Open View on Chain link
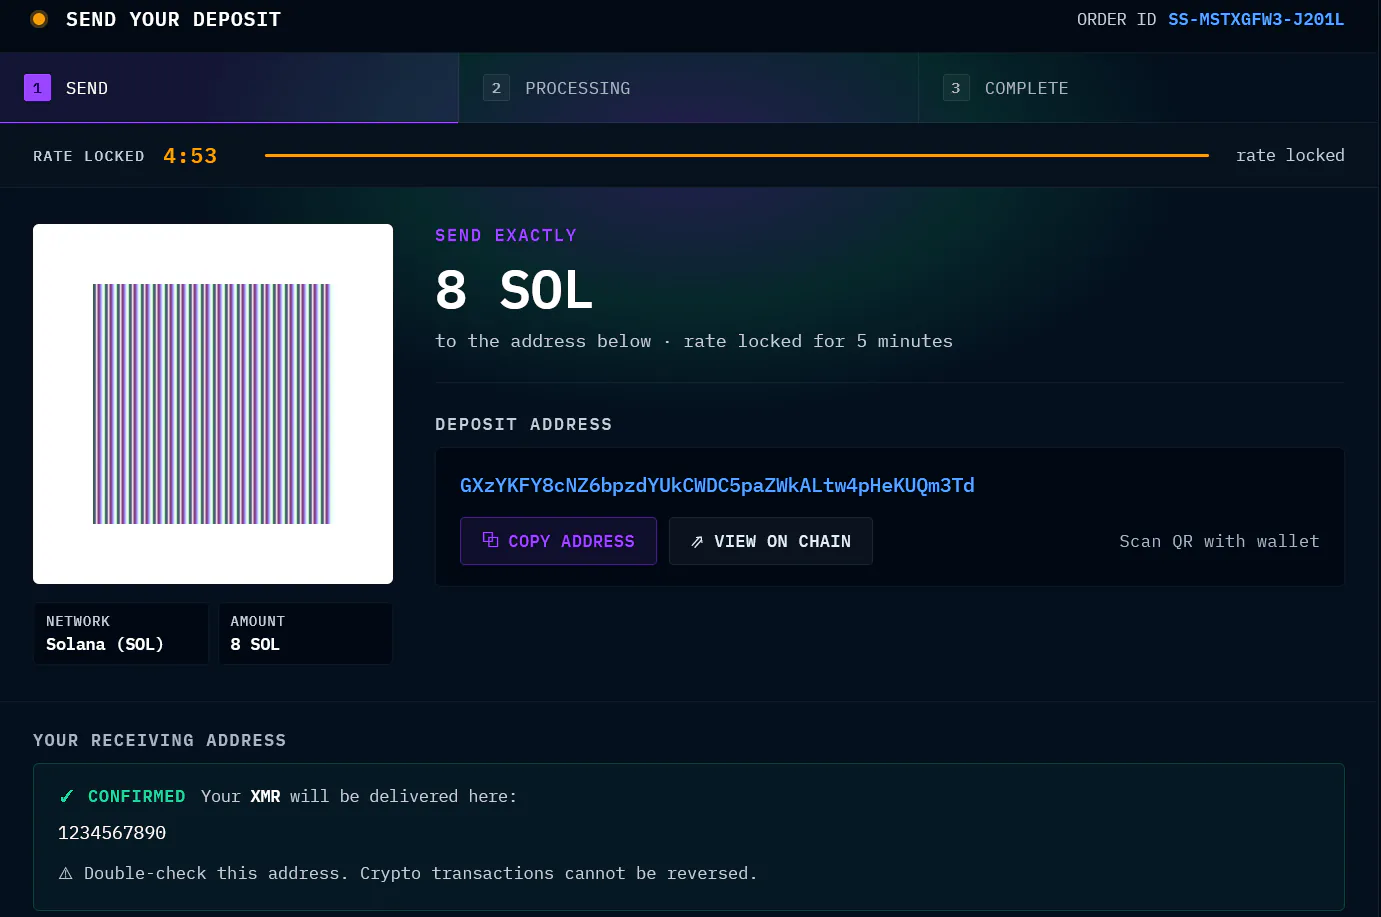 771,541
